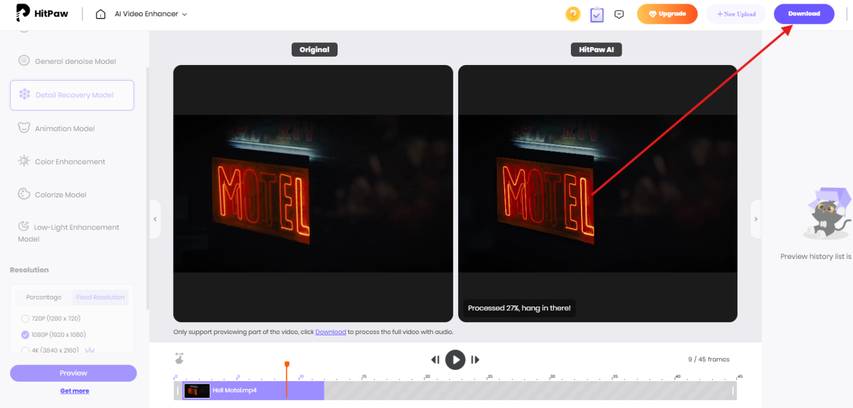Click the 9 / 45 frames counter
Viewport: 853px width, 408px height.
(x=710, y=360)
